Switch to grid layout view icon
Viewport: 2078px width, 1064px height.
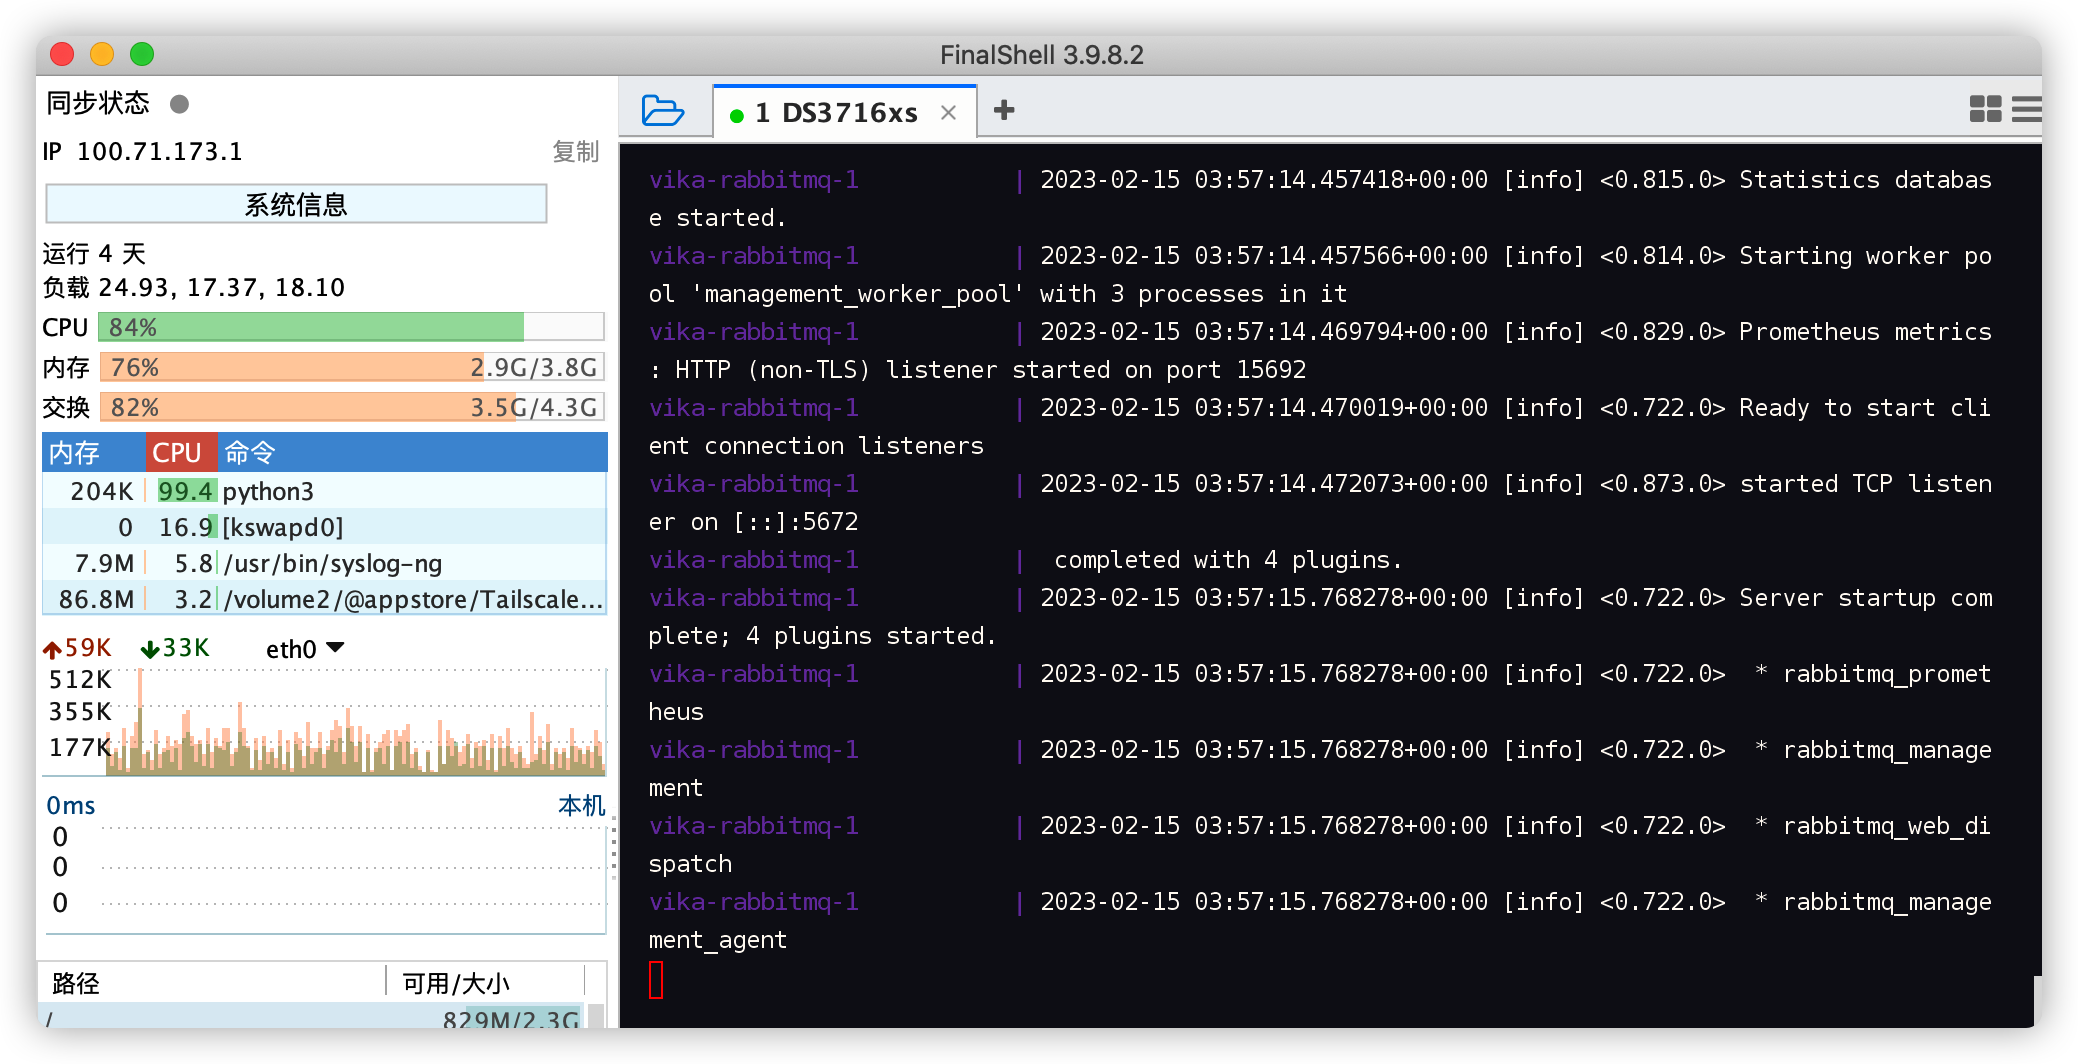1985,109
